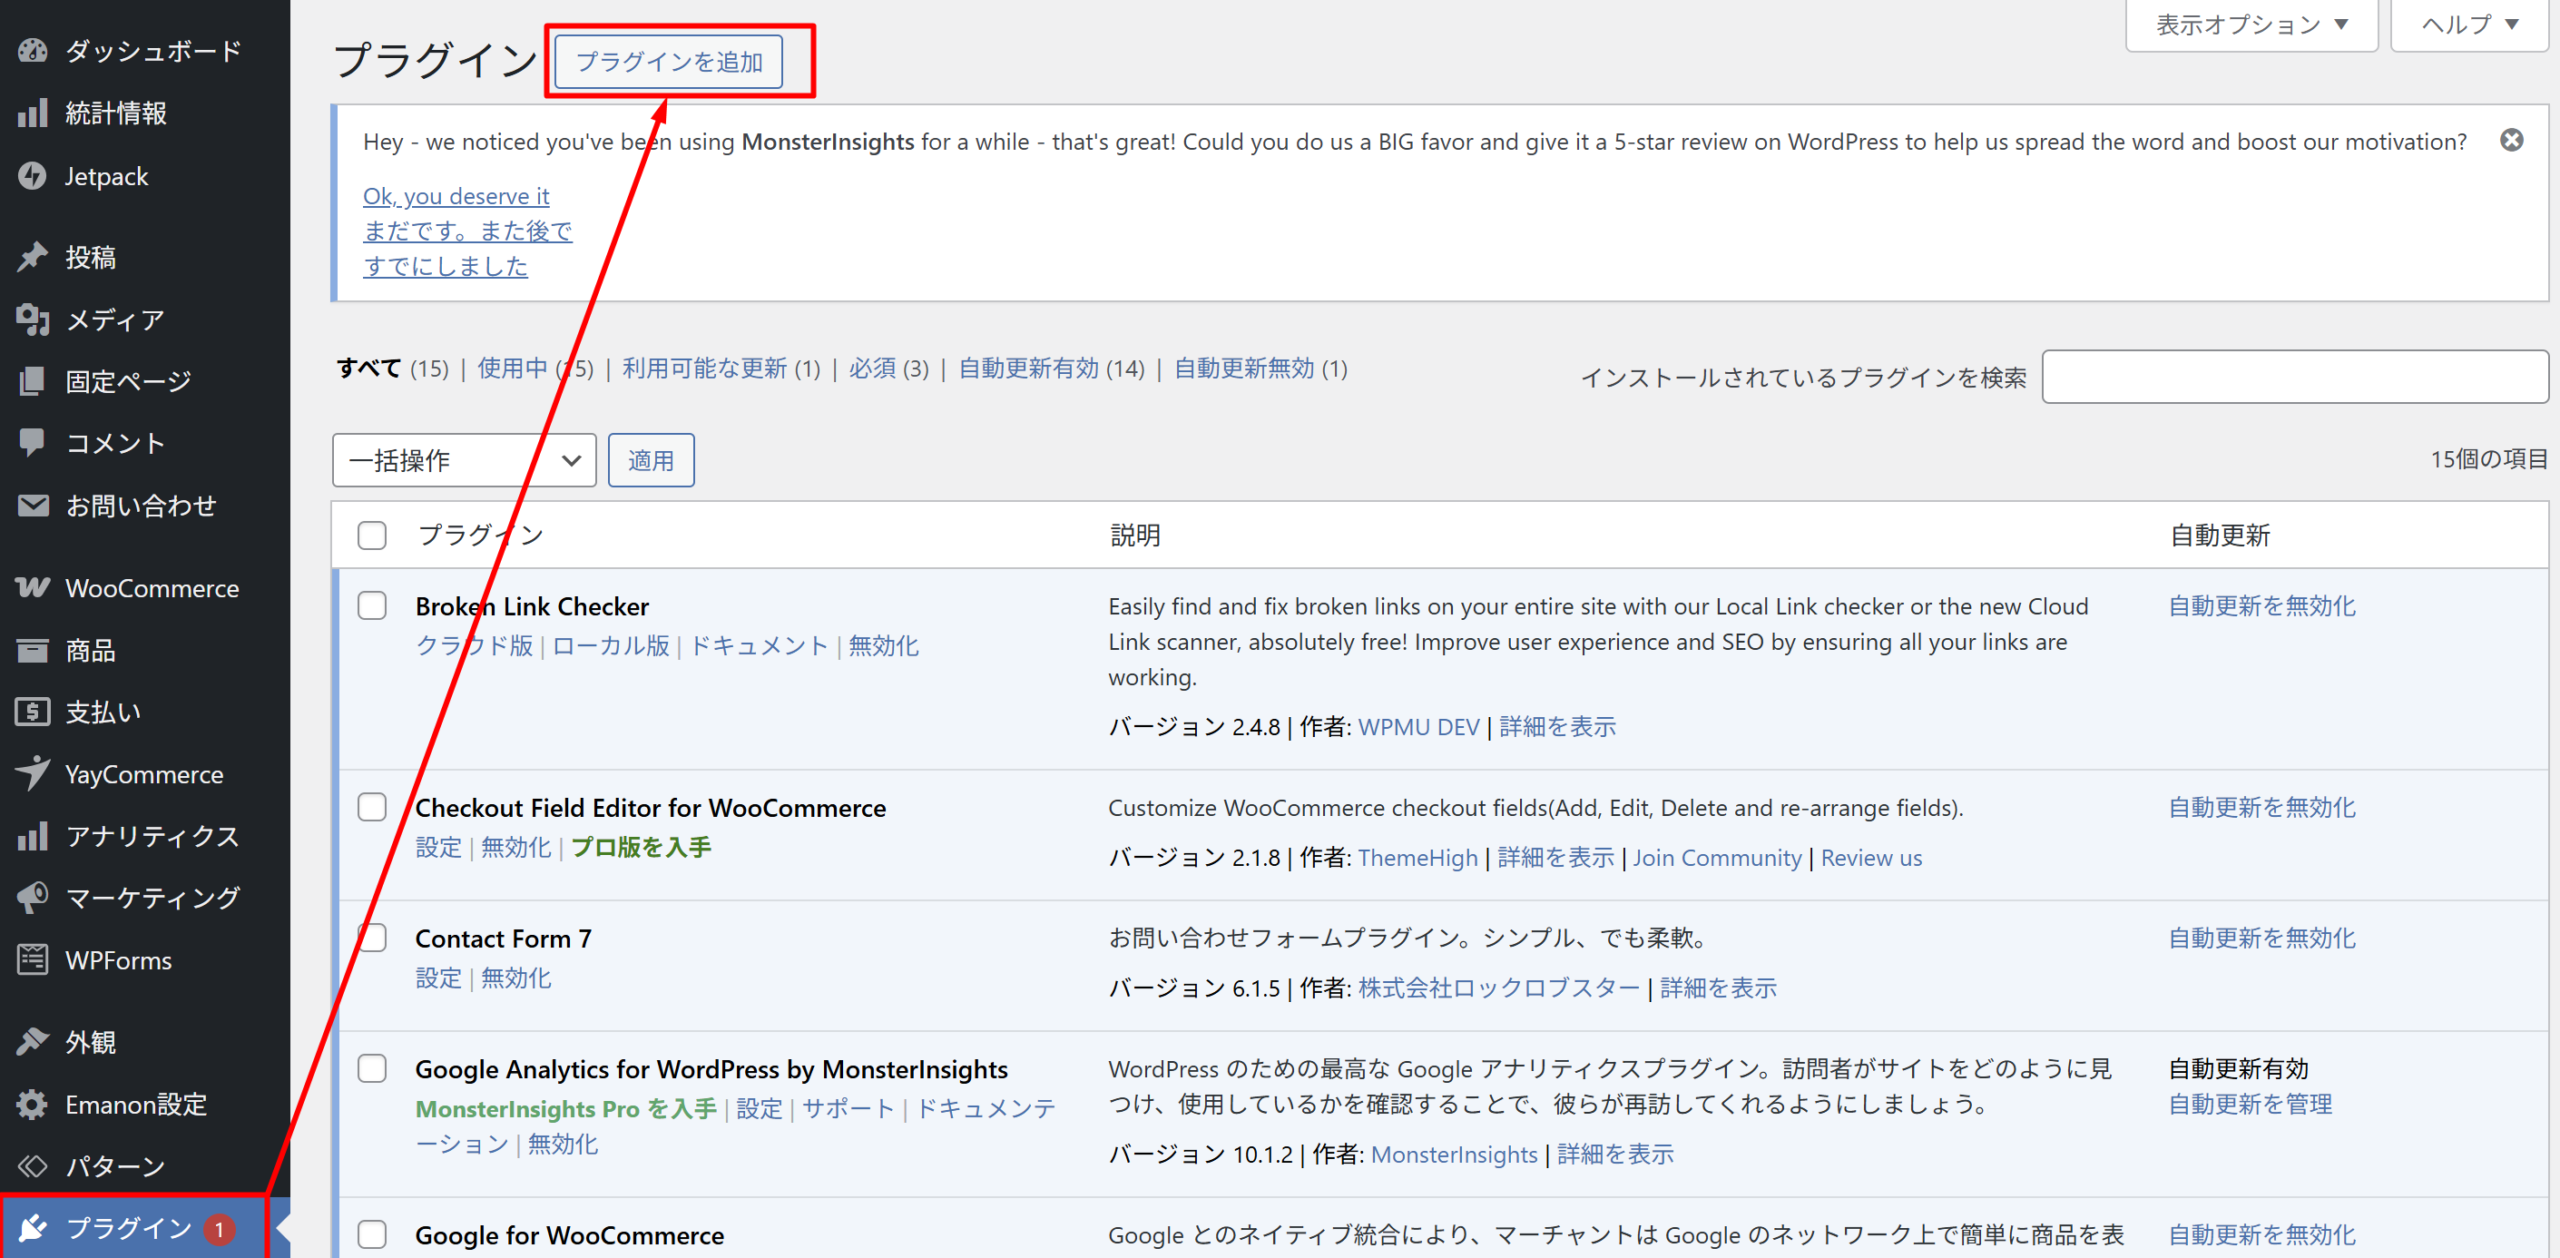The height and width of the screenshot is (1258, 2560).
Task: Open the 一括操作 bulk actions dropdown
Action: pyautogui.click(x=463, y=460)
